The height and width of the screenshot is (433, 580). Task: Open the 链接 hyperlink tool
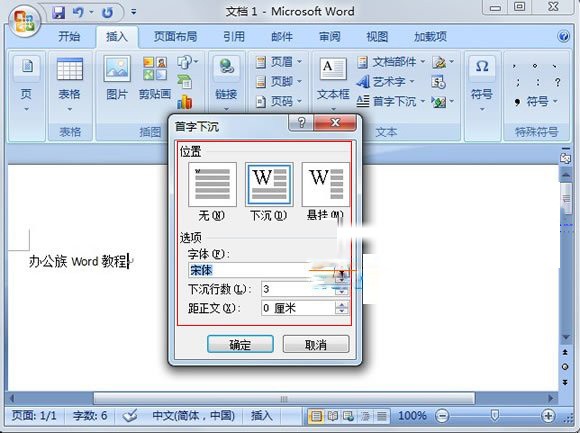[226, 84]
